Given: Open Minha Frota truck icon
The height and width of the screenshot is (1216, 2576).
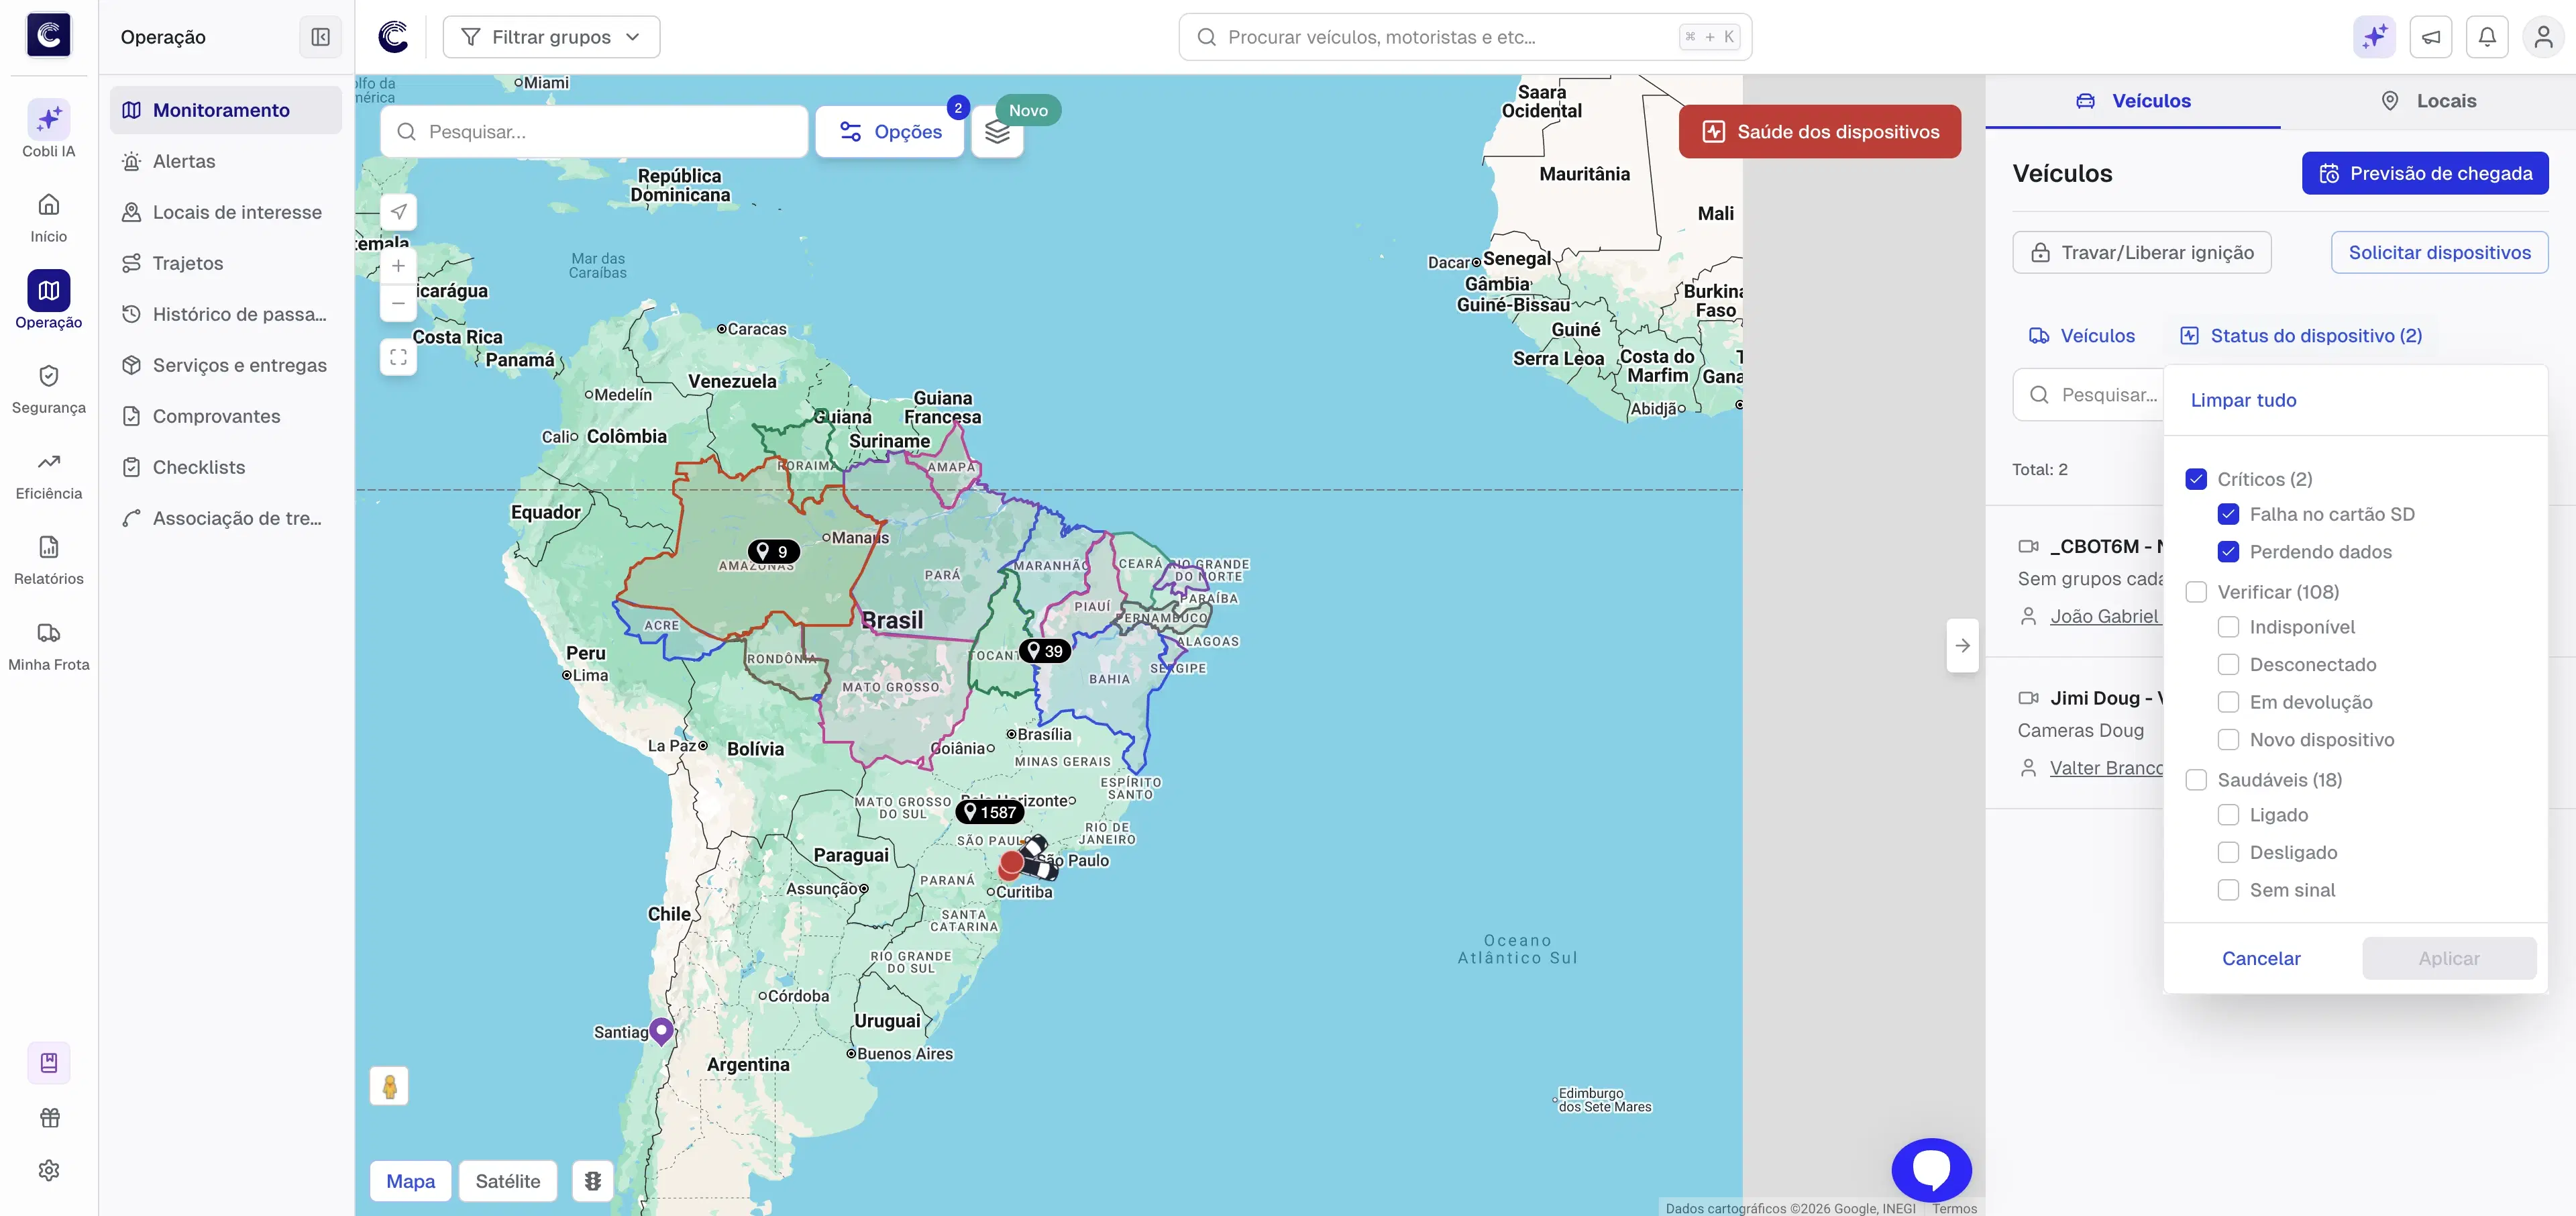Looking at the screenshot, I should click(x=48, y=633).
